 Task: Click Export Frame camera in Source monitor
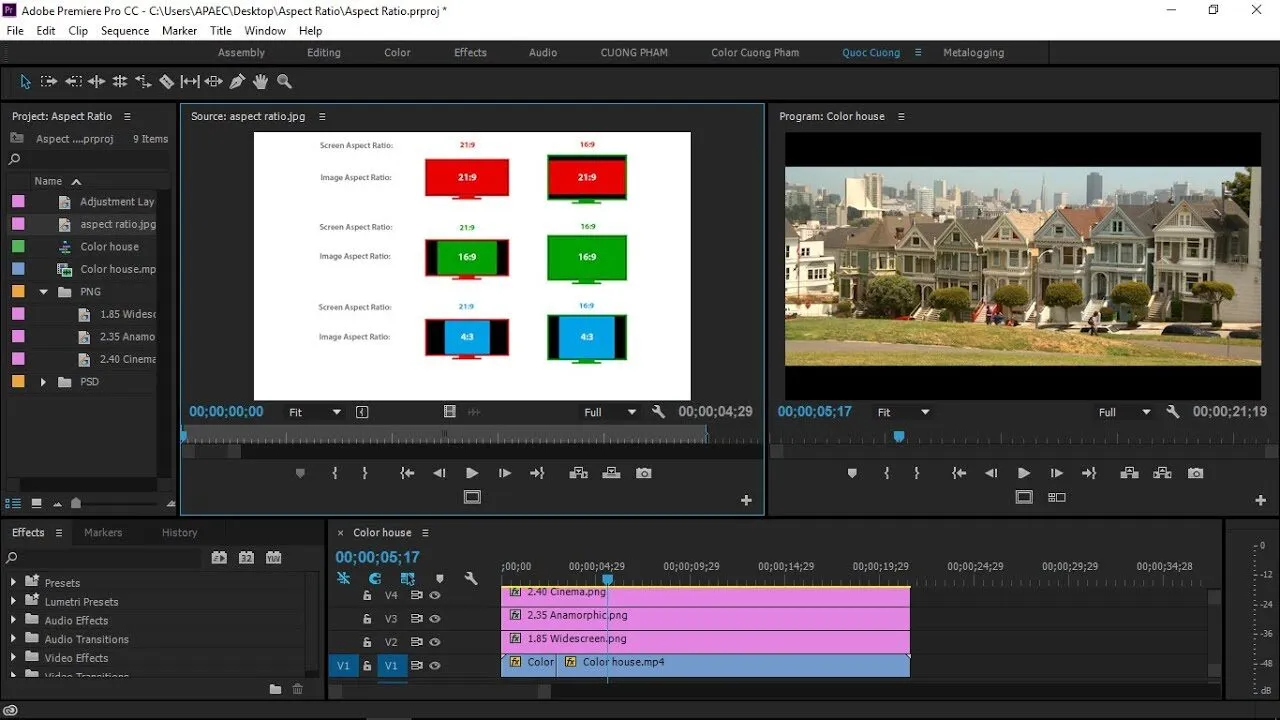[x=644, y=473]
